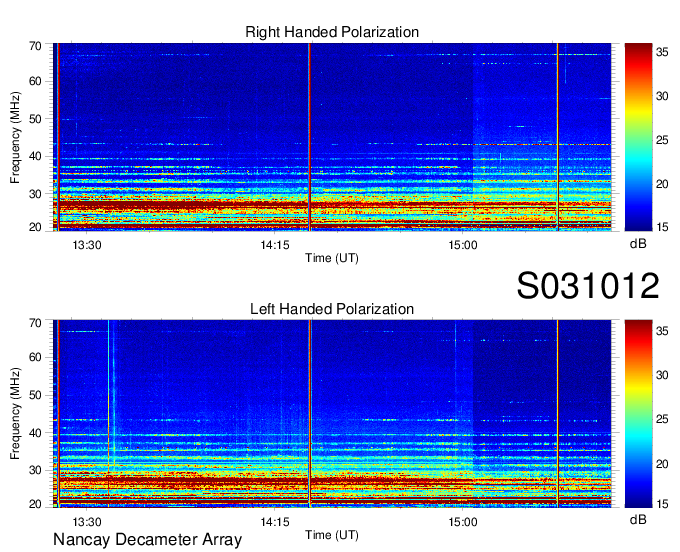Click the 14:15 tick label of the top plot
Screen dimensions: 680x552
pyautogui.click(x=275, y=245)
